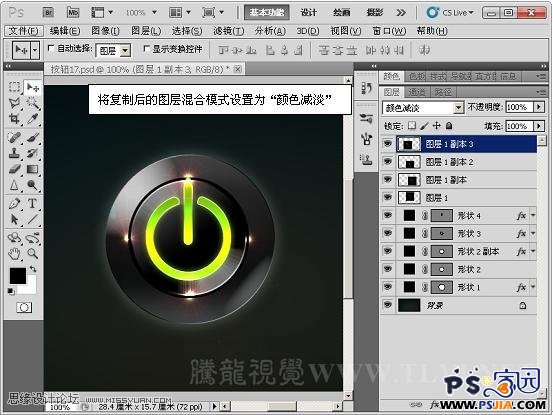Hide layer 图层 1

pos(388,197)
